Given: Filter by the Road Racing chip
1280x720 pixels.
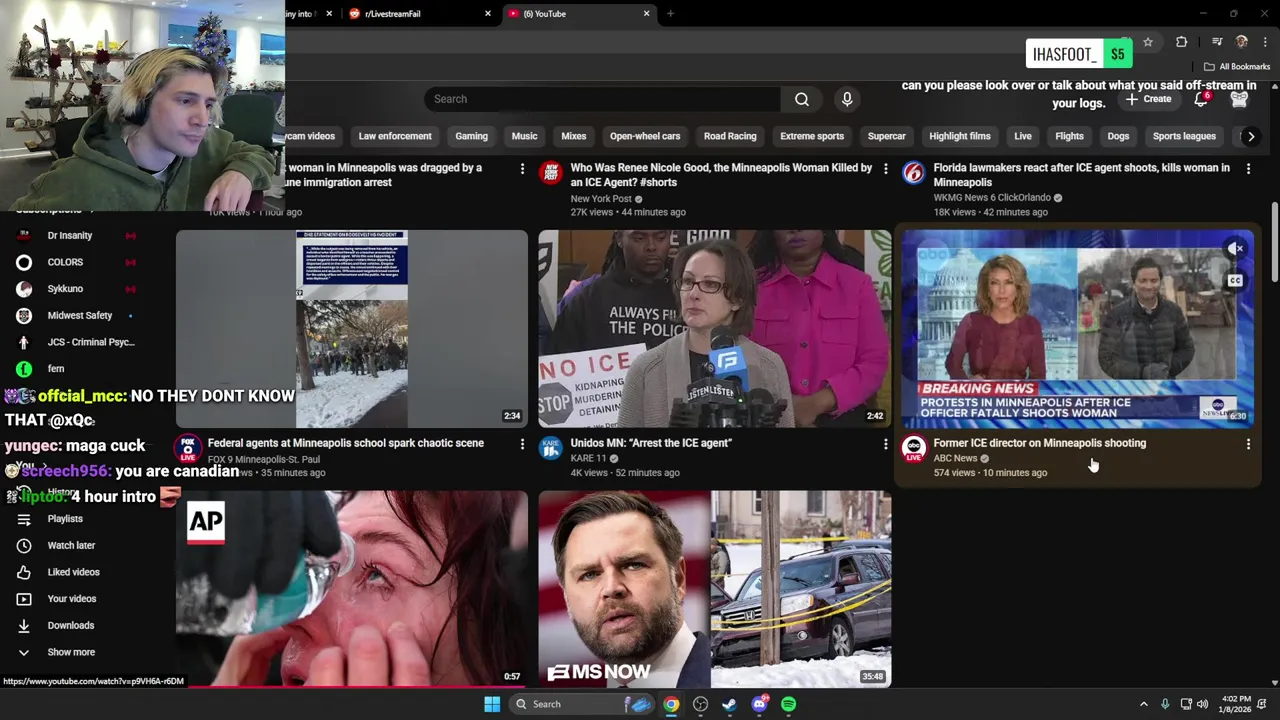Looking at the screenshot, I should click(730, 136).
